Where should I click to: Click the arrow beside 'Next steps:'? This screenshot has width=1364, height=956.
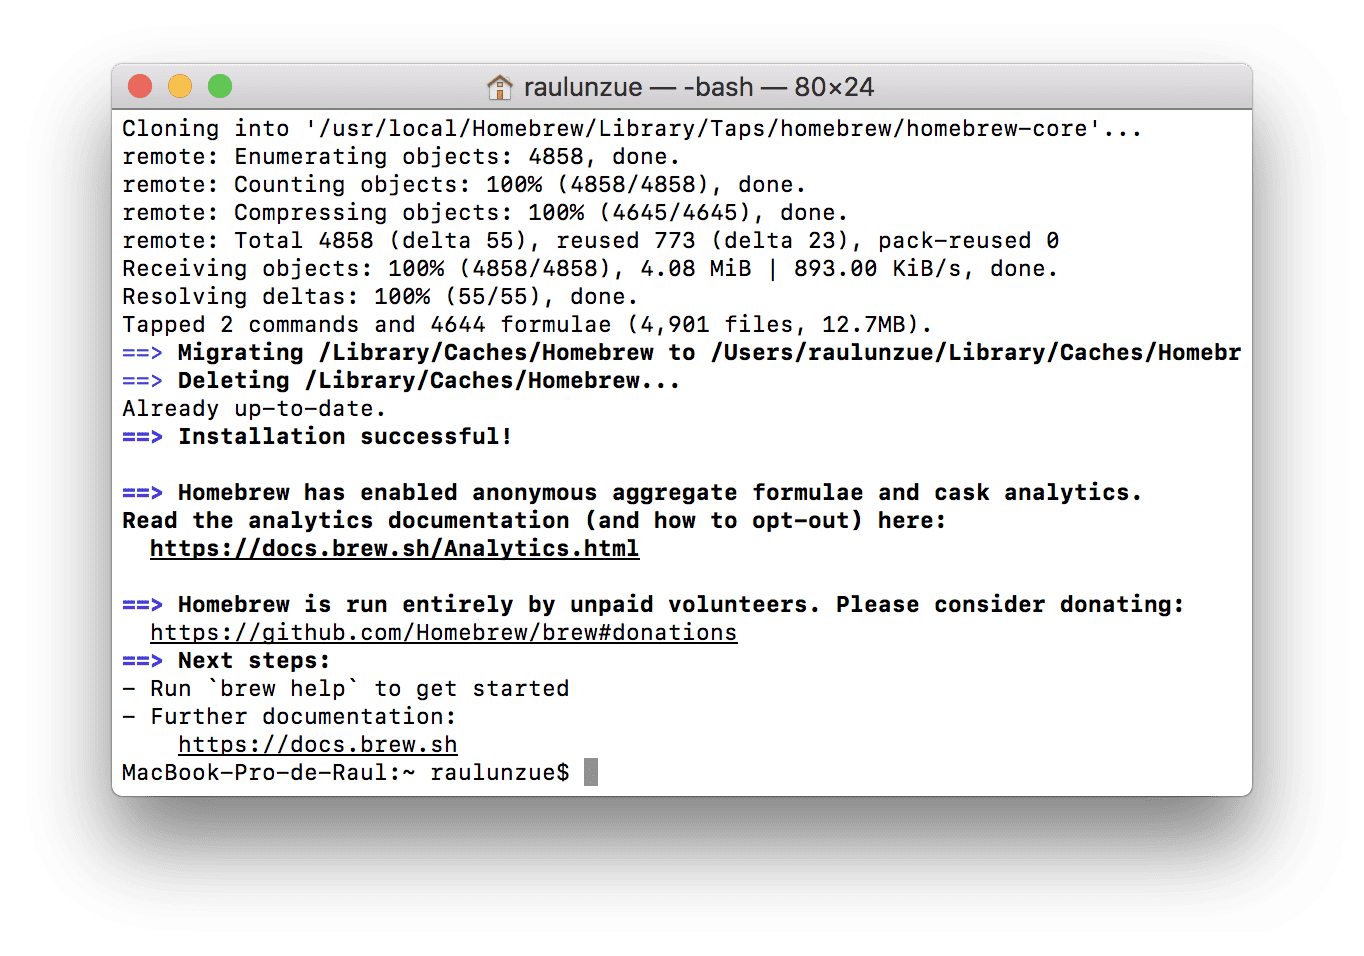[141, 660]
